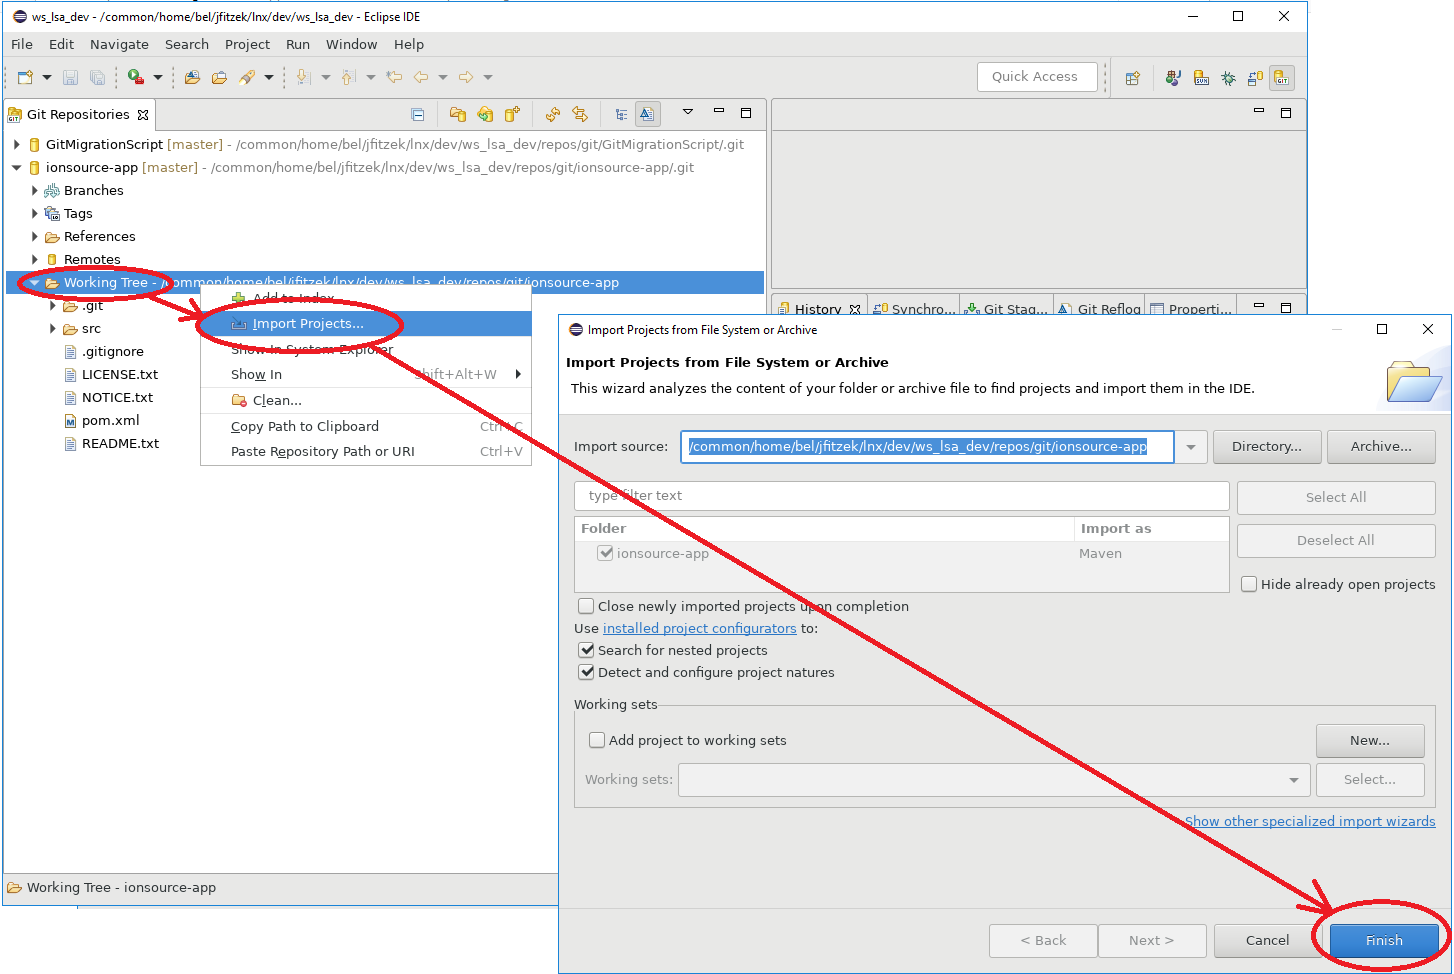1454x974 pixels.
Task: Open the Import source dropdown arrow
Action: coord(1191,447)
